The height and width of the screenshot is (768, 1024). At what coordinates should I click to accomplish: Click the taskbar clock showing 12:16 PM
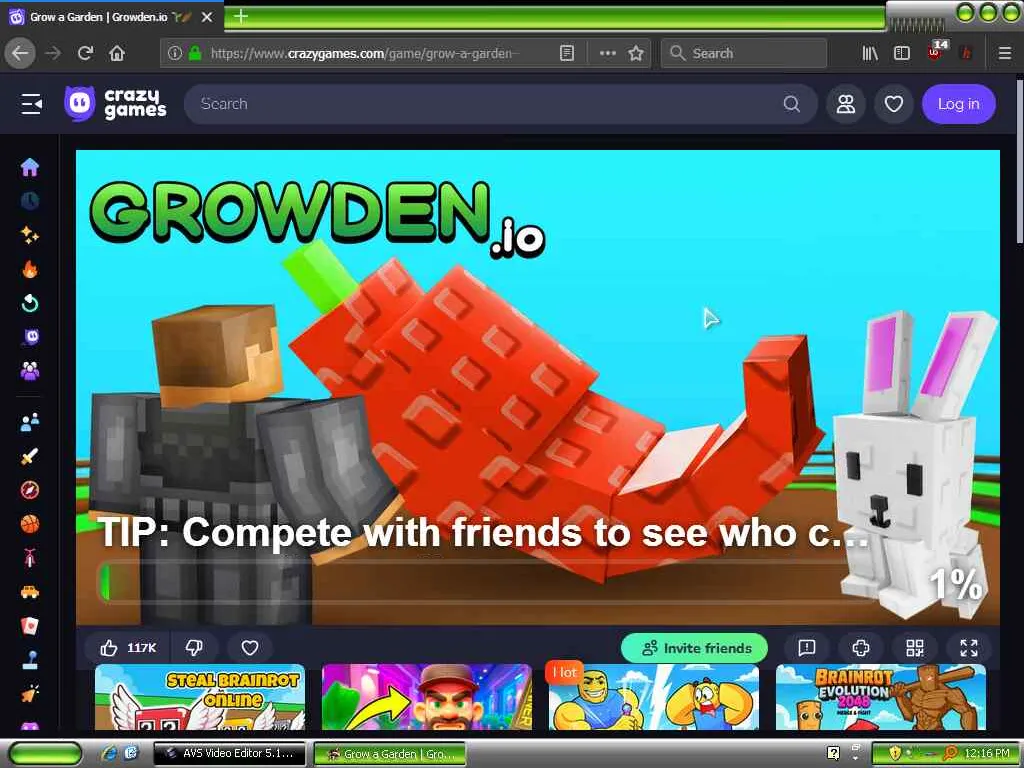click(987, 753)
